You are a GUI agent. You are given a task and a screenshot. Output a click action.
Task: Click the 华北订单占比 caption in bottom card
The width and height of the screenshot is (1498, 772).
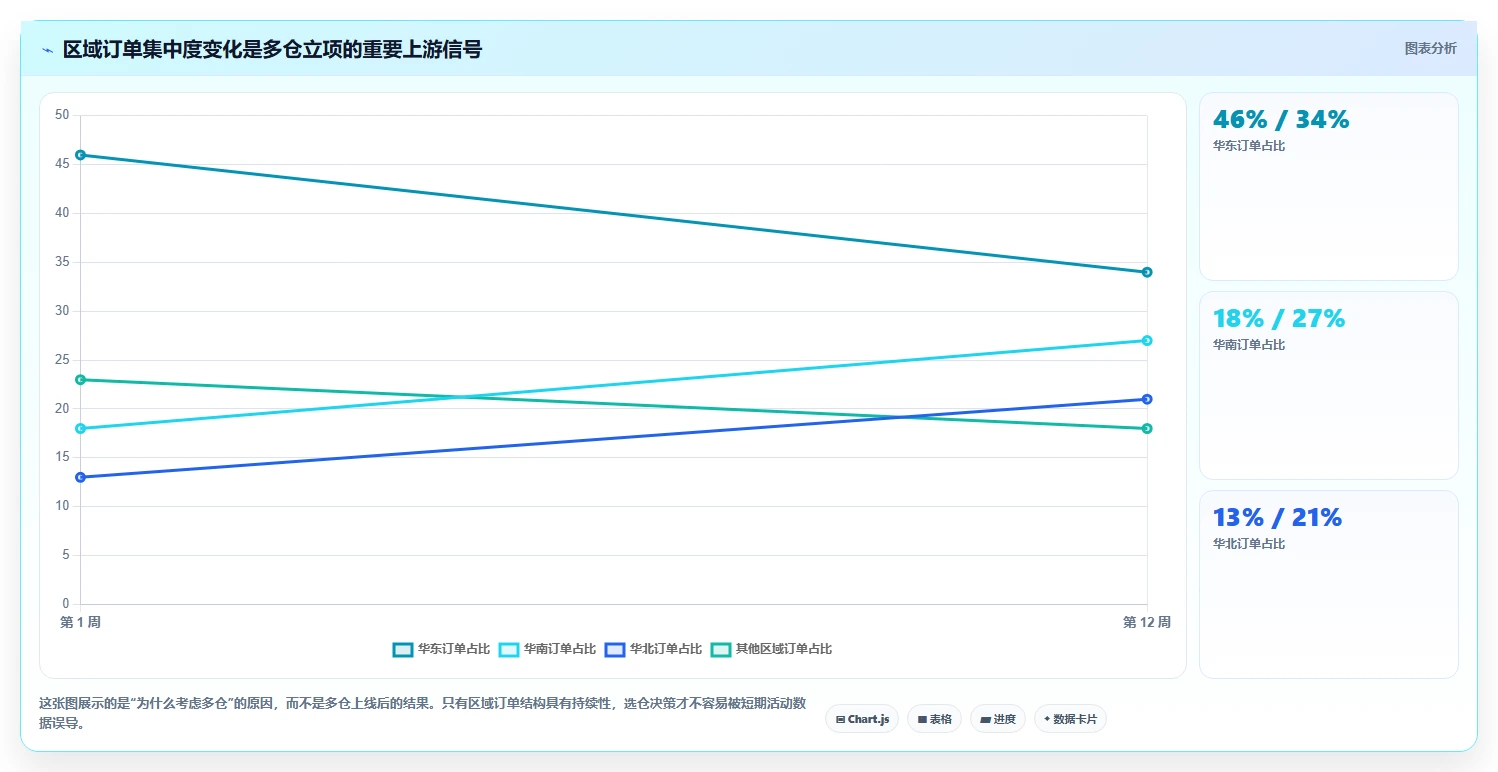(1249, 544)
